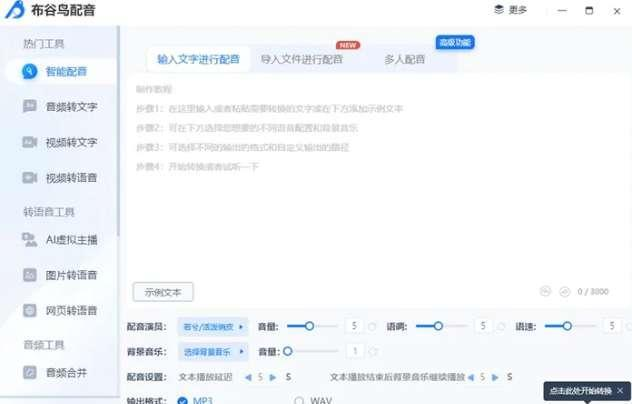Adjust the voice 音量 slider handle
This screenshot has width=632, height=404.
click(309, 326)
